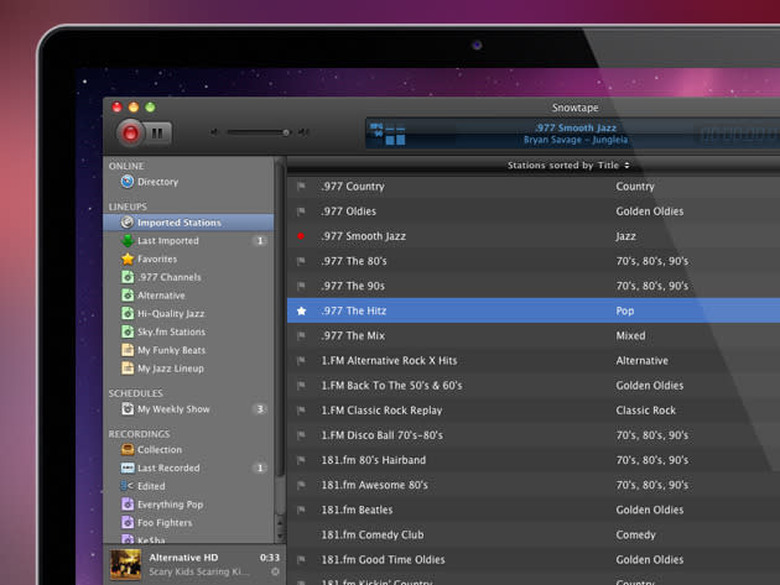
Task: Select the Sky.fm Stations lineup icon
Action: click(x=127, y=332)
